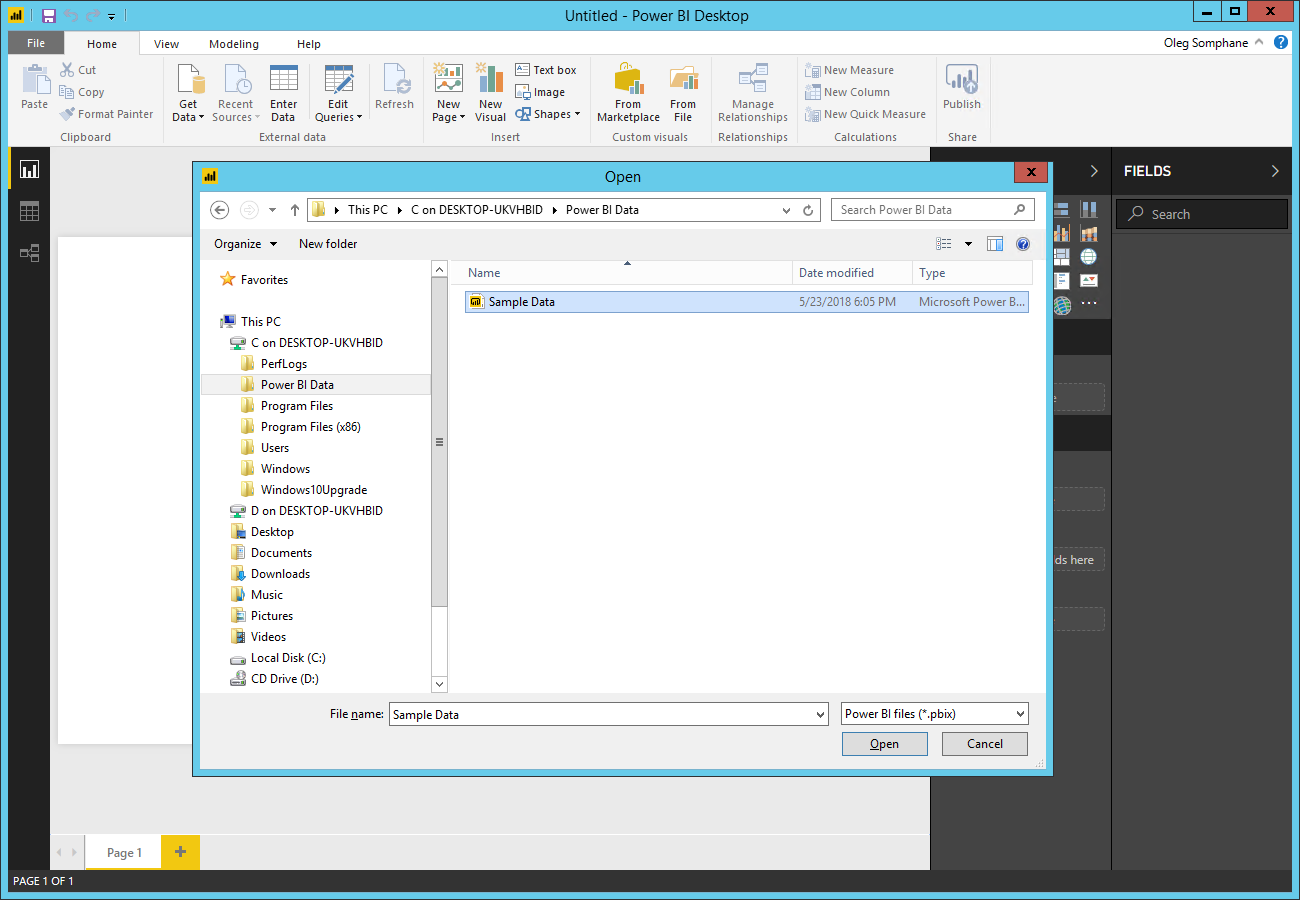
Task: Open Relationships view from left sidebar
Action: [x=29, y=253]
